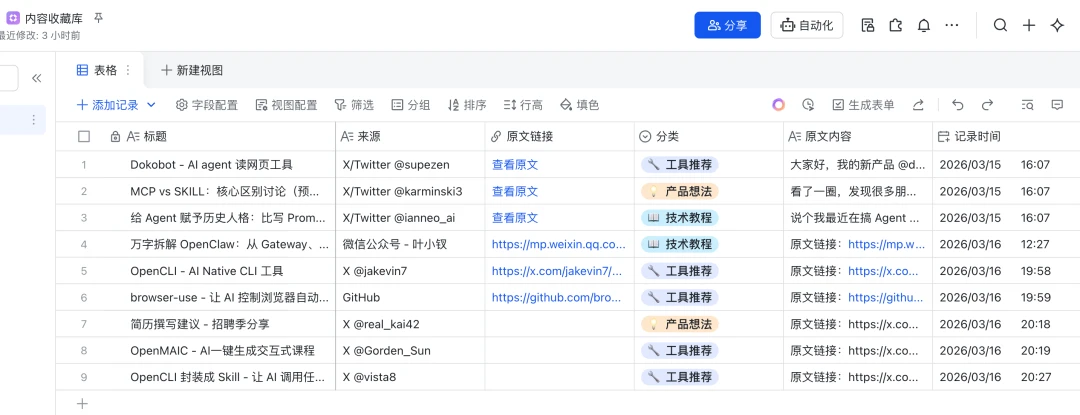Click 产品想法 tag in 简历撰写建议 row
Viewport: 1080px width, 415px height.
(680, 324)
